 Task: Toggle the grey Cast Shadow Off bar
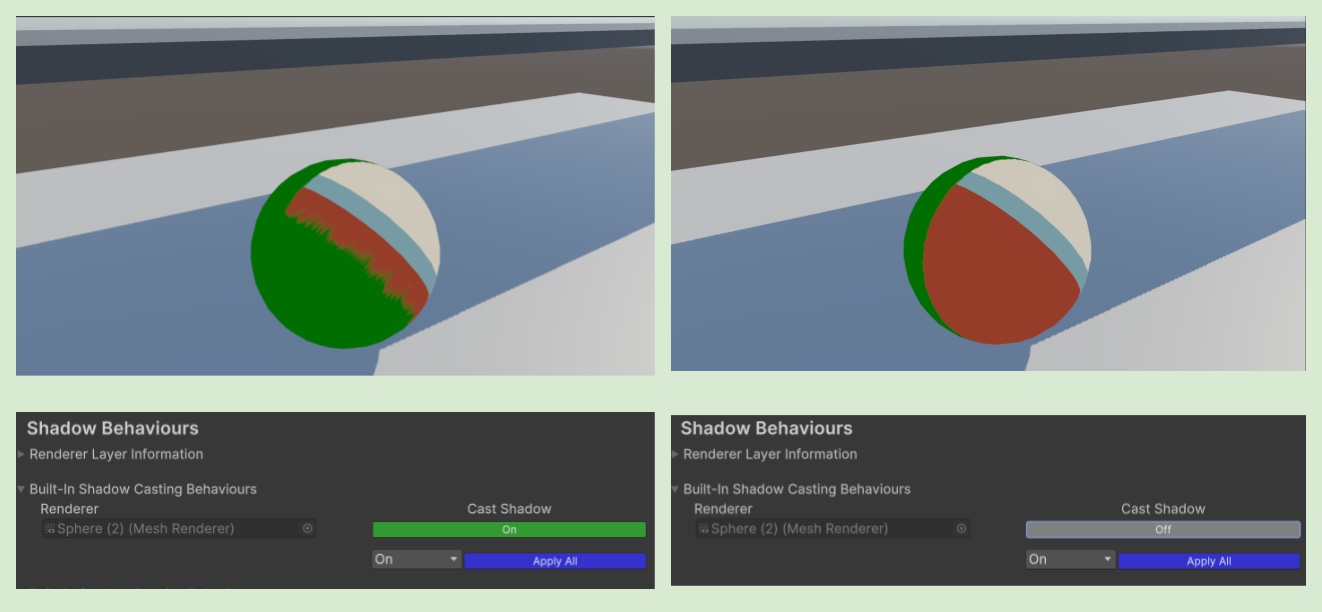[x=1162, y=530]
